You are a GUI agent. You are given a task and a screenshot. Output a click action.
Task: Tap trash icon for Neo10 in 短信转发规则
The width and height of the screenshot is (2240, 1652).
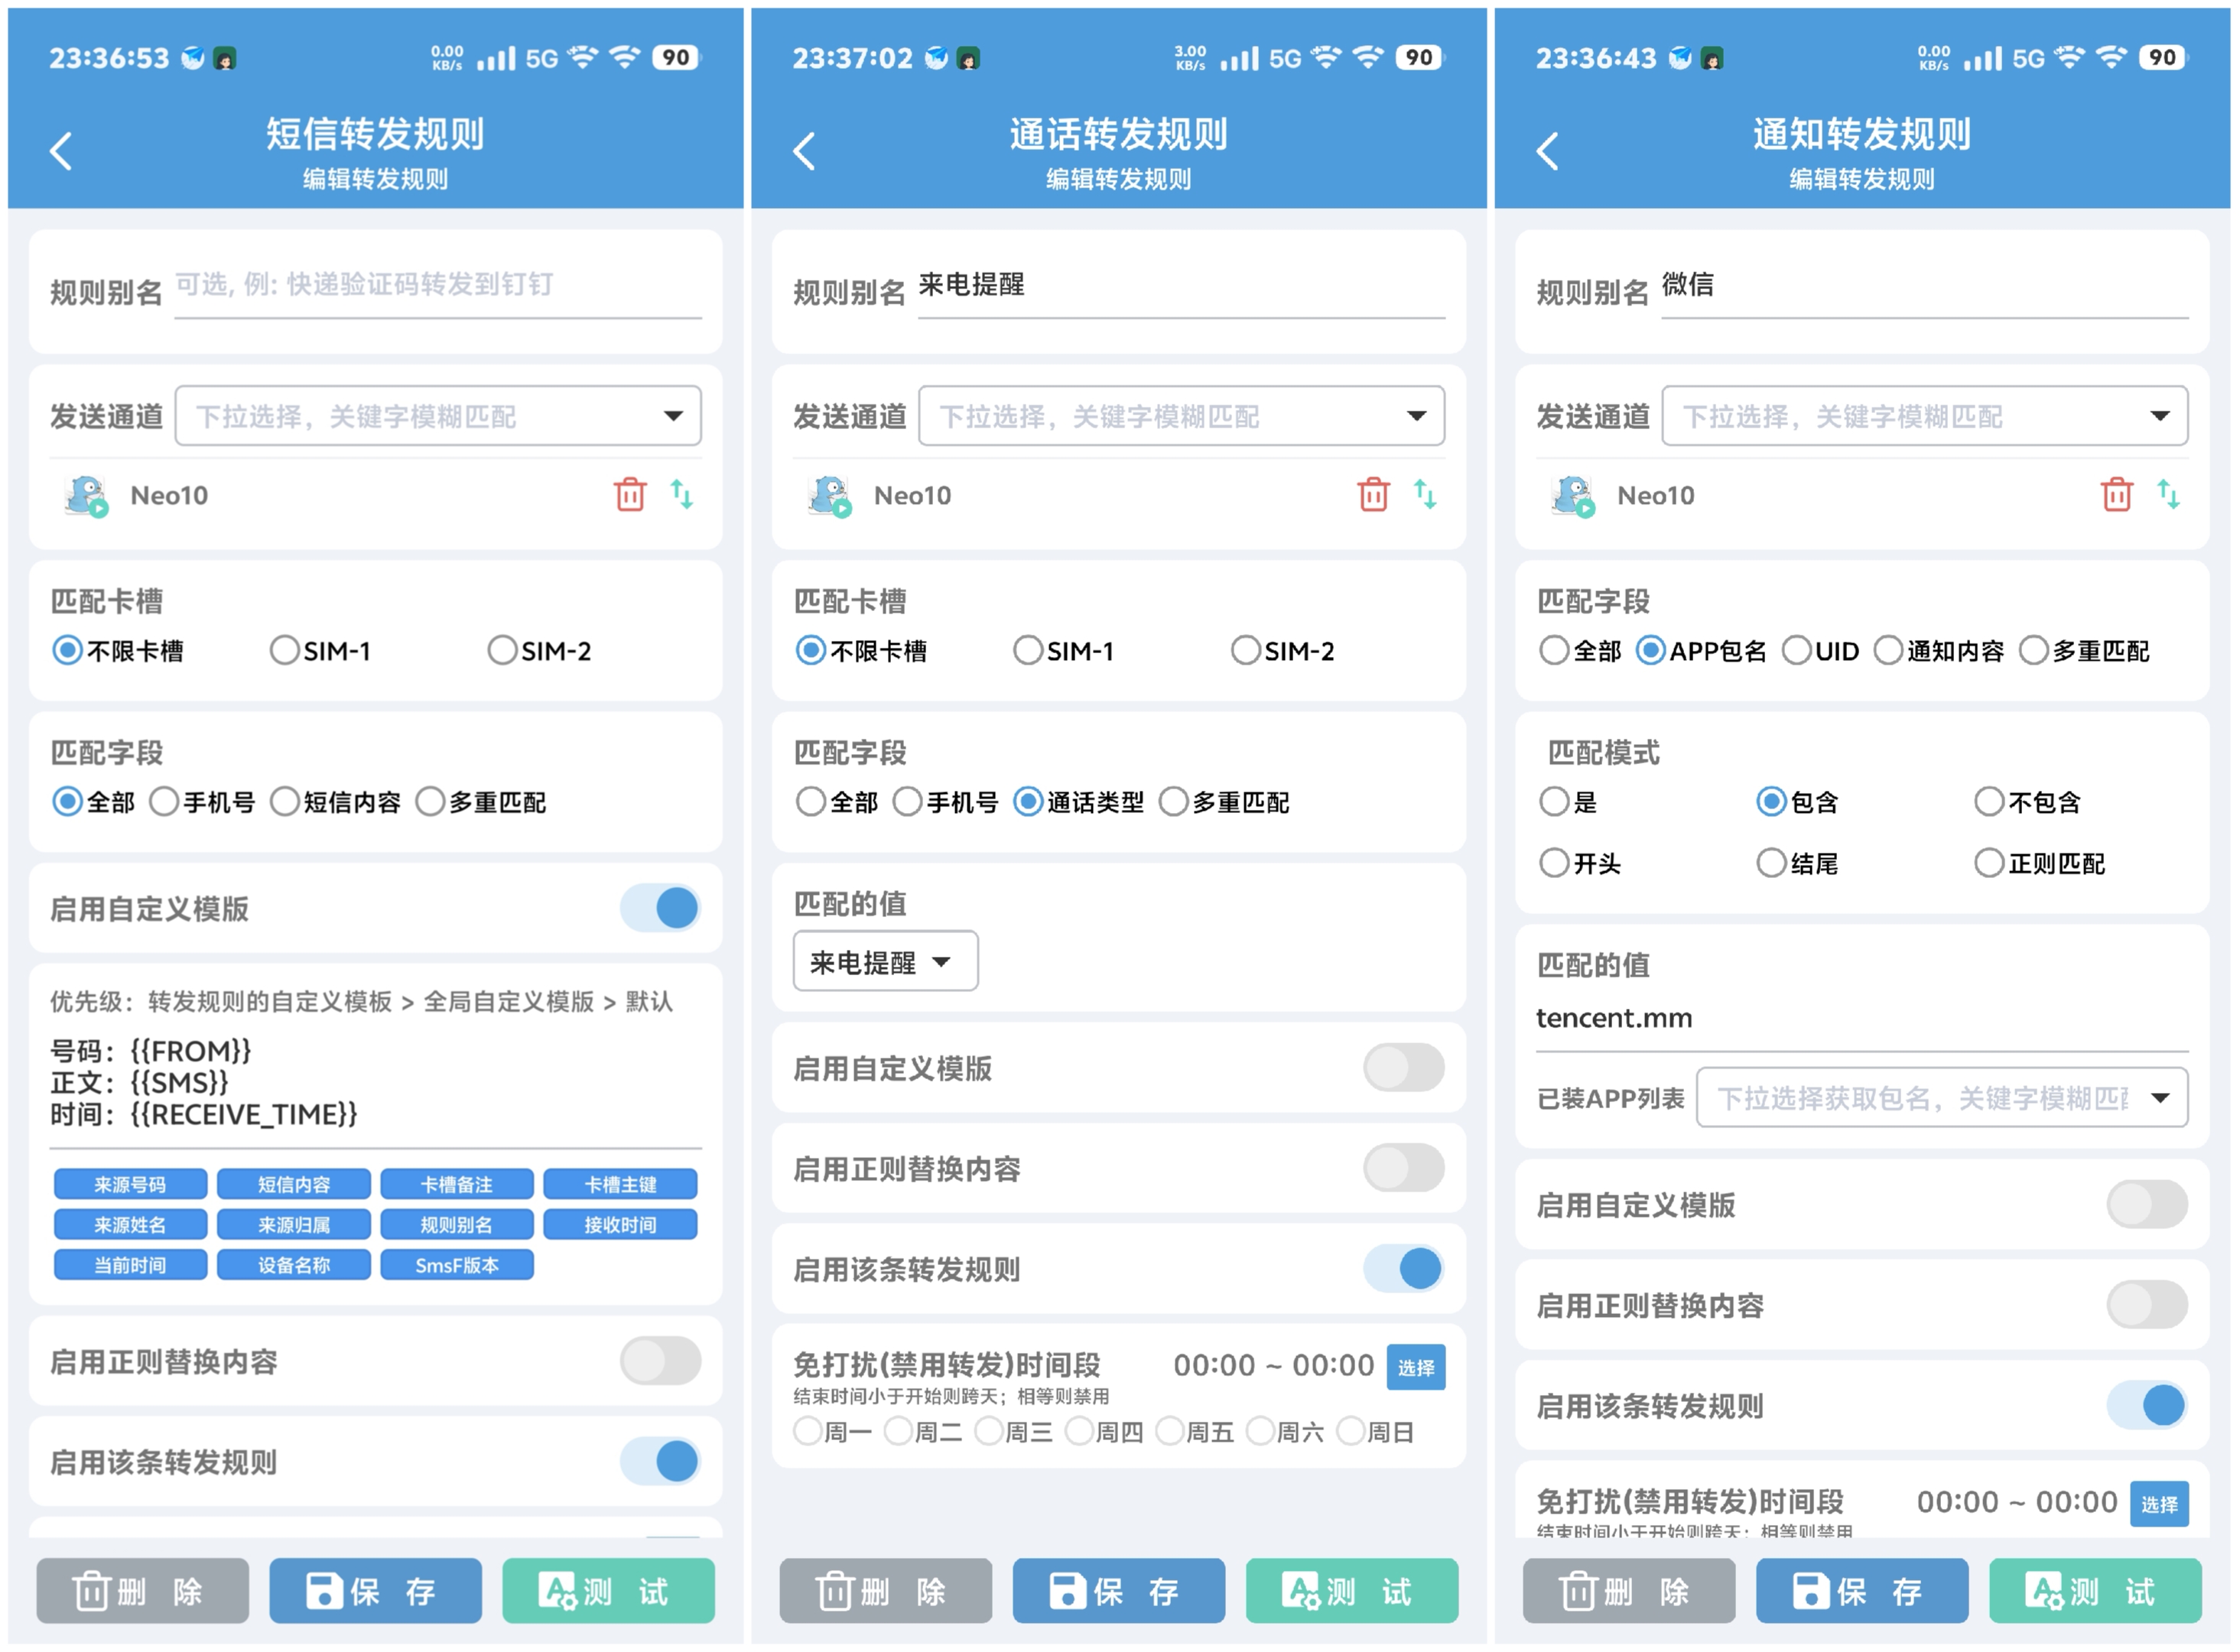point(630,495)
